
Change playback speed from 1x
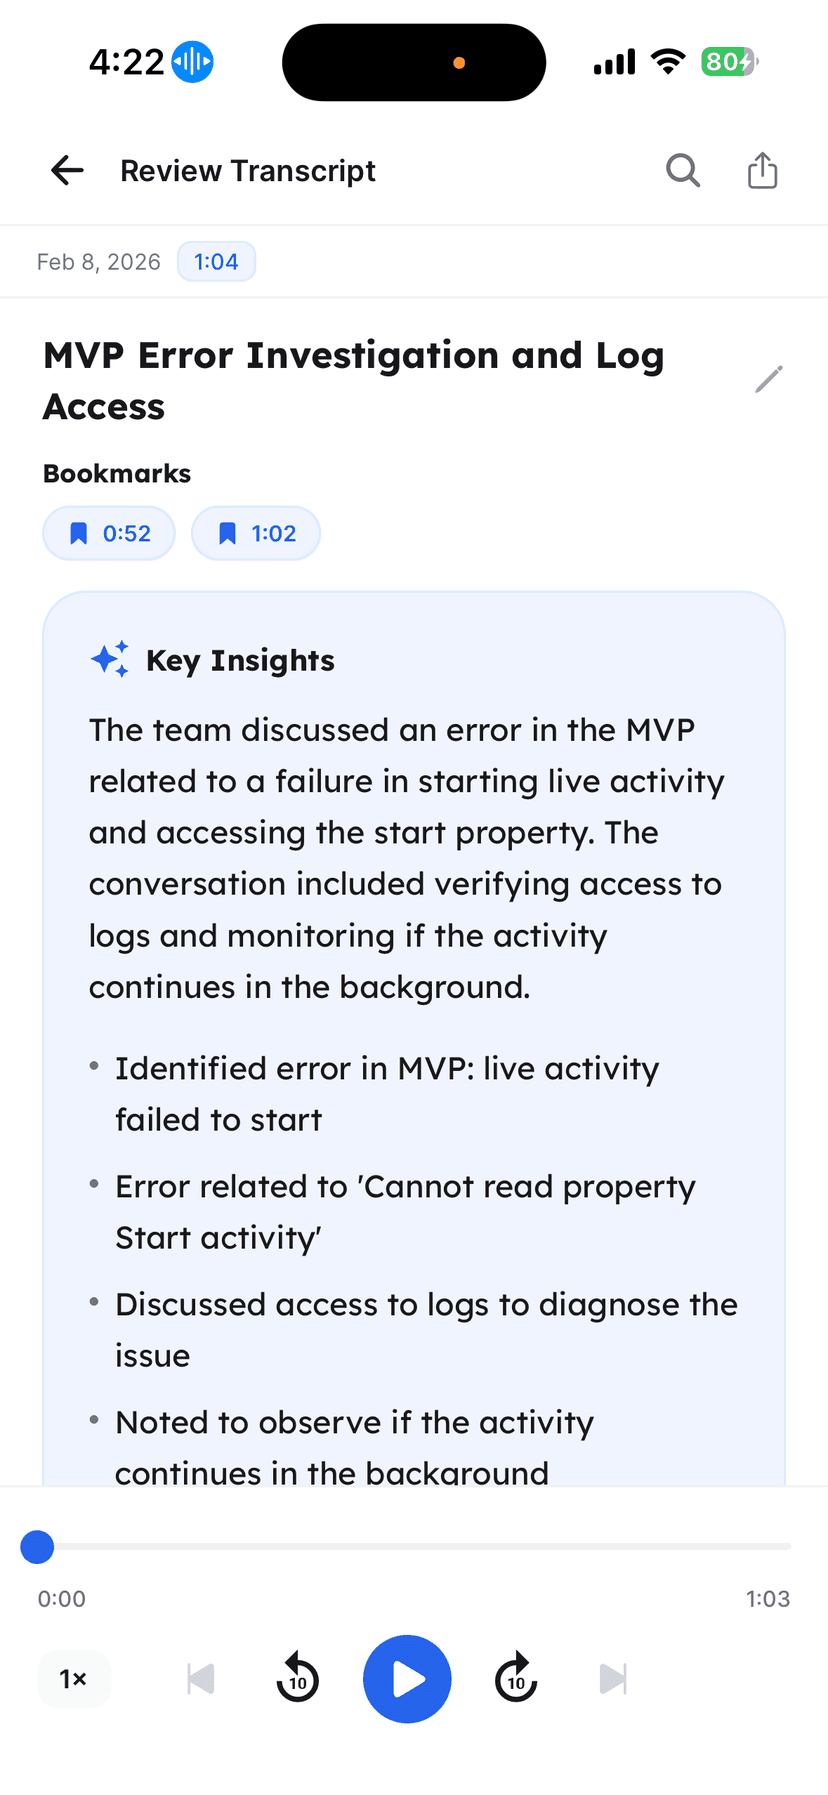74,1679
